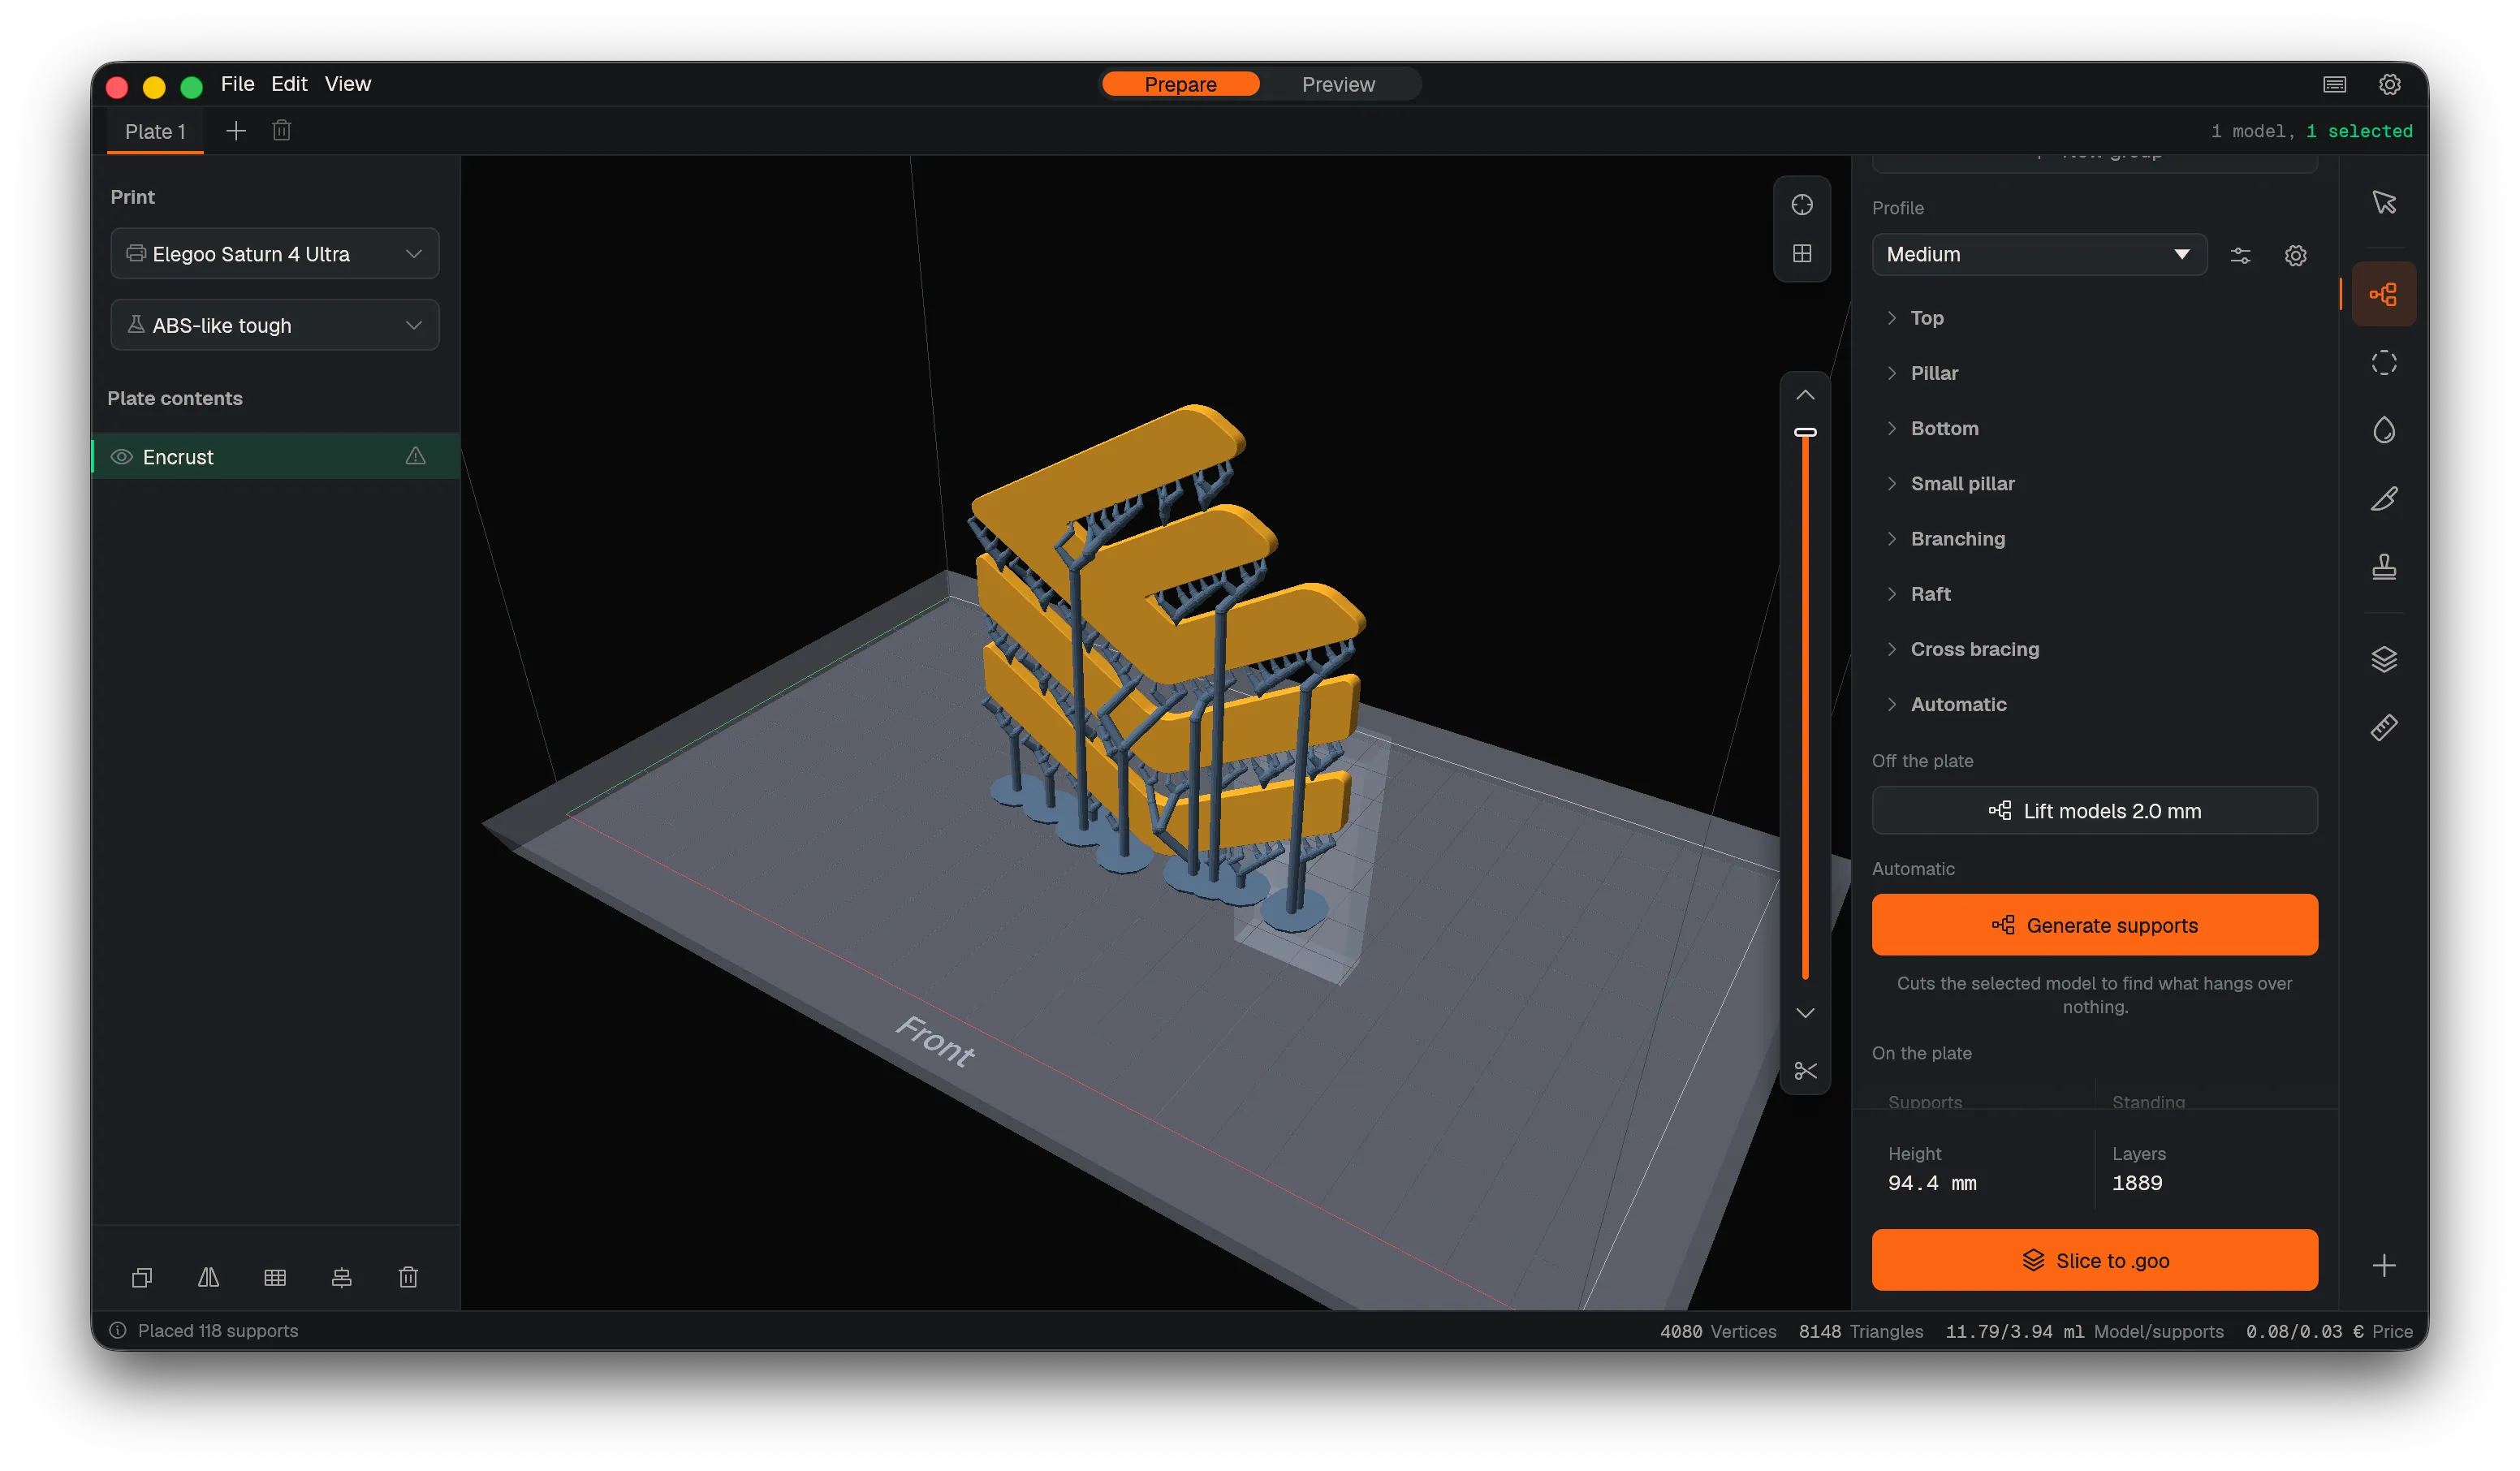Click the warning triangle on Encrust row
The height and width of the screenshot is (1471, 2520).
[x=415, y=456]
